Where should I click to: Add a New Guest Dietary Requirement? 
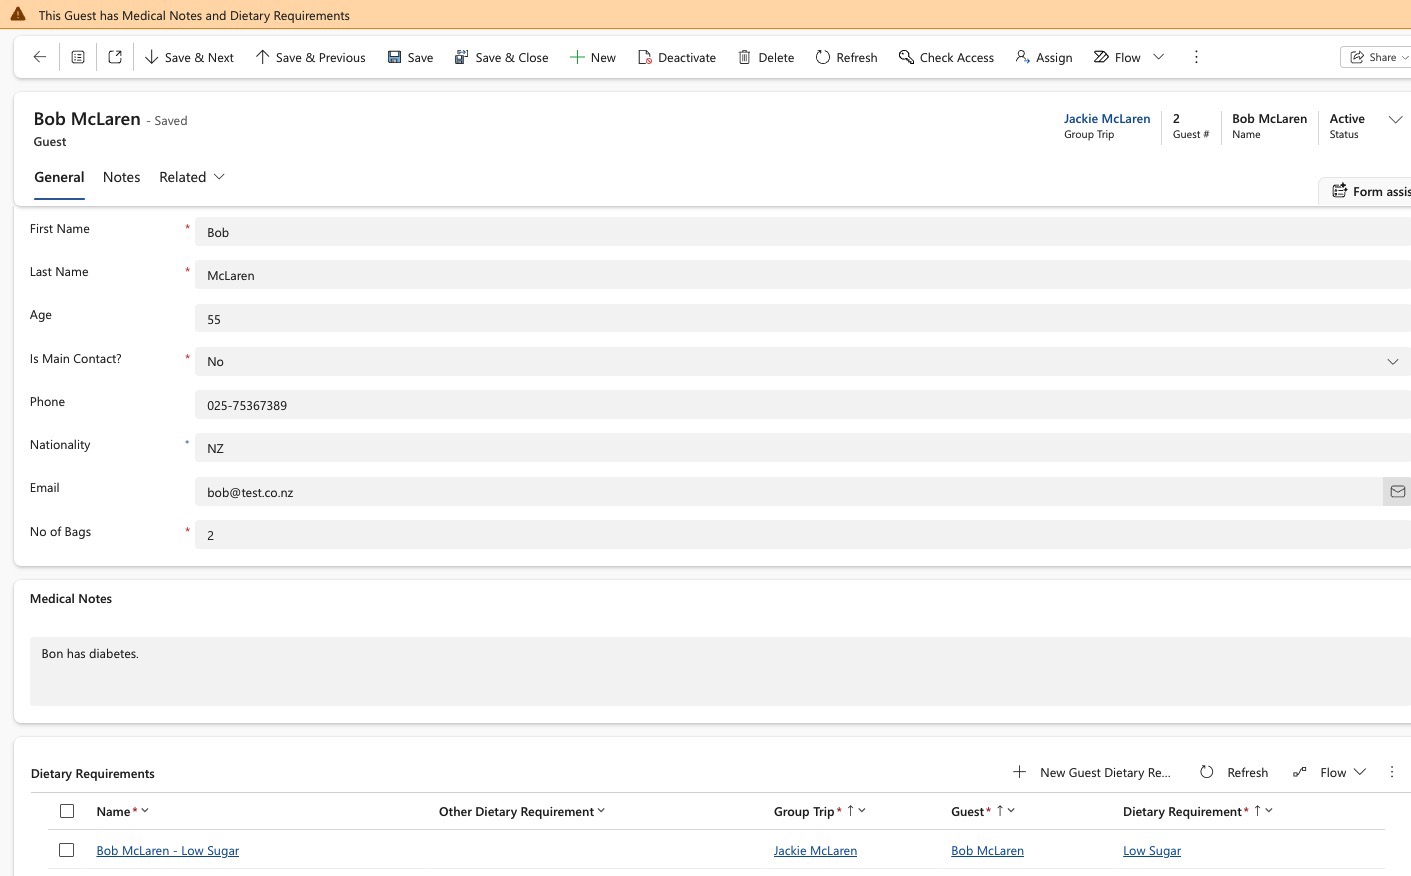(x=1091, y=772)
